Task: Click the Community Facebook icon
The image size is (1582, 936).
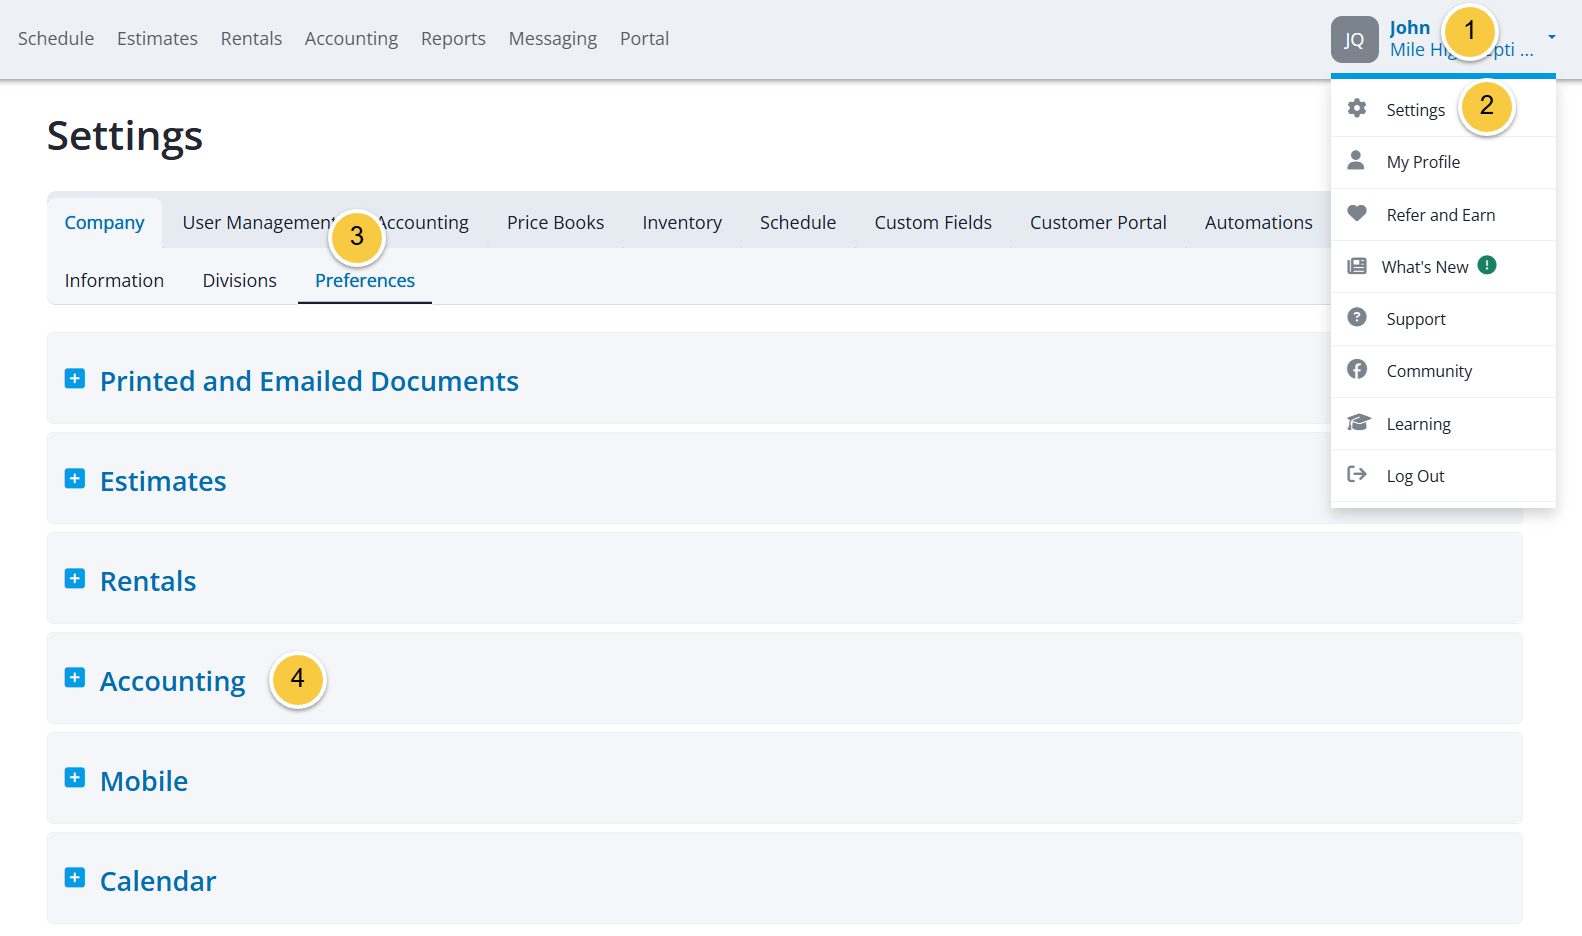Action: pos(1357,369)
